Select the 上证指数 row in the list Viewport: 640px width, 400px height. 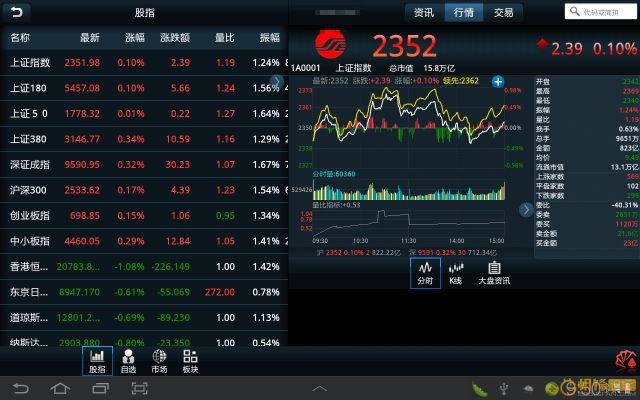(x=144, y=62)
